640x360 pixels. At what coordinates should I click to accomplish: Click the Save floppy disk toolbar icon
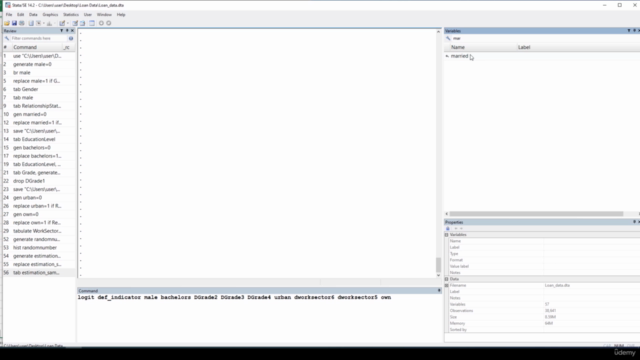tap(14, 23)
